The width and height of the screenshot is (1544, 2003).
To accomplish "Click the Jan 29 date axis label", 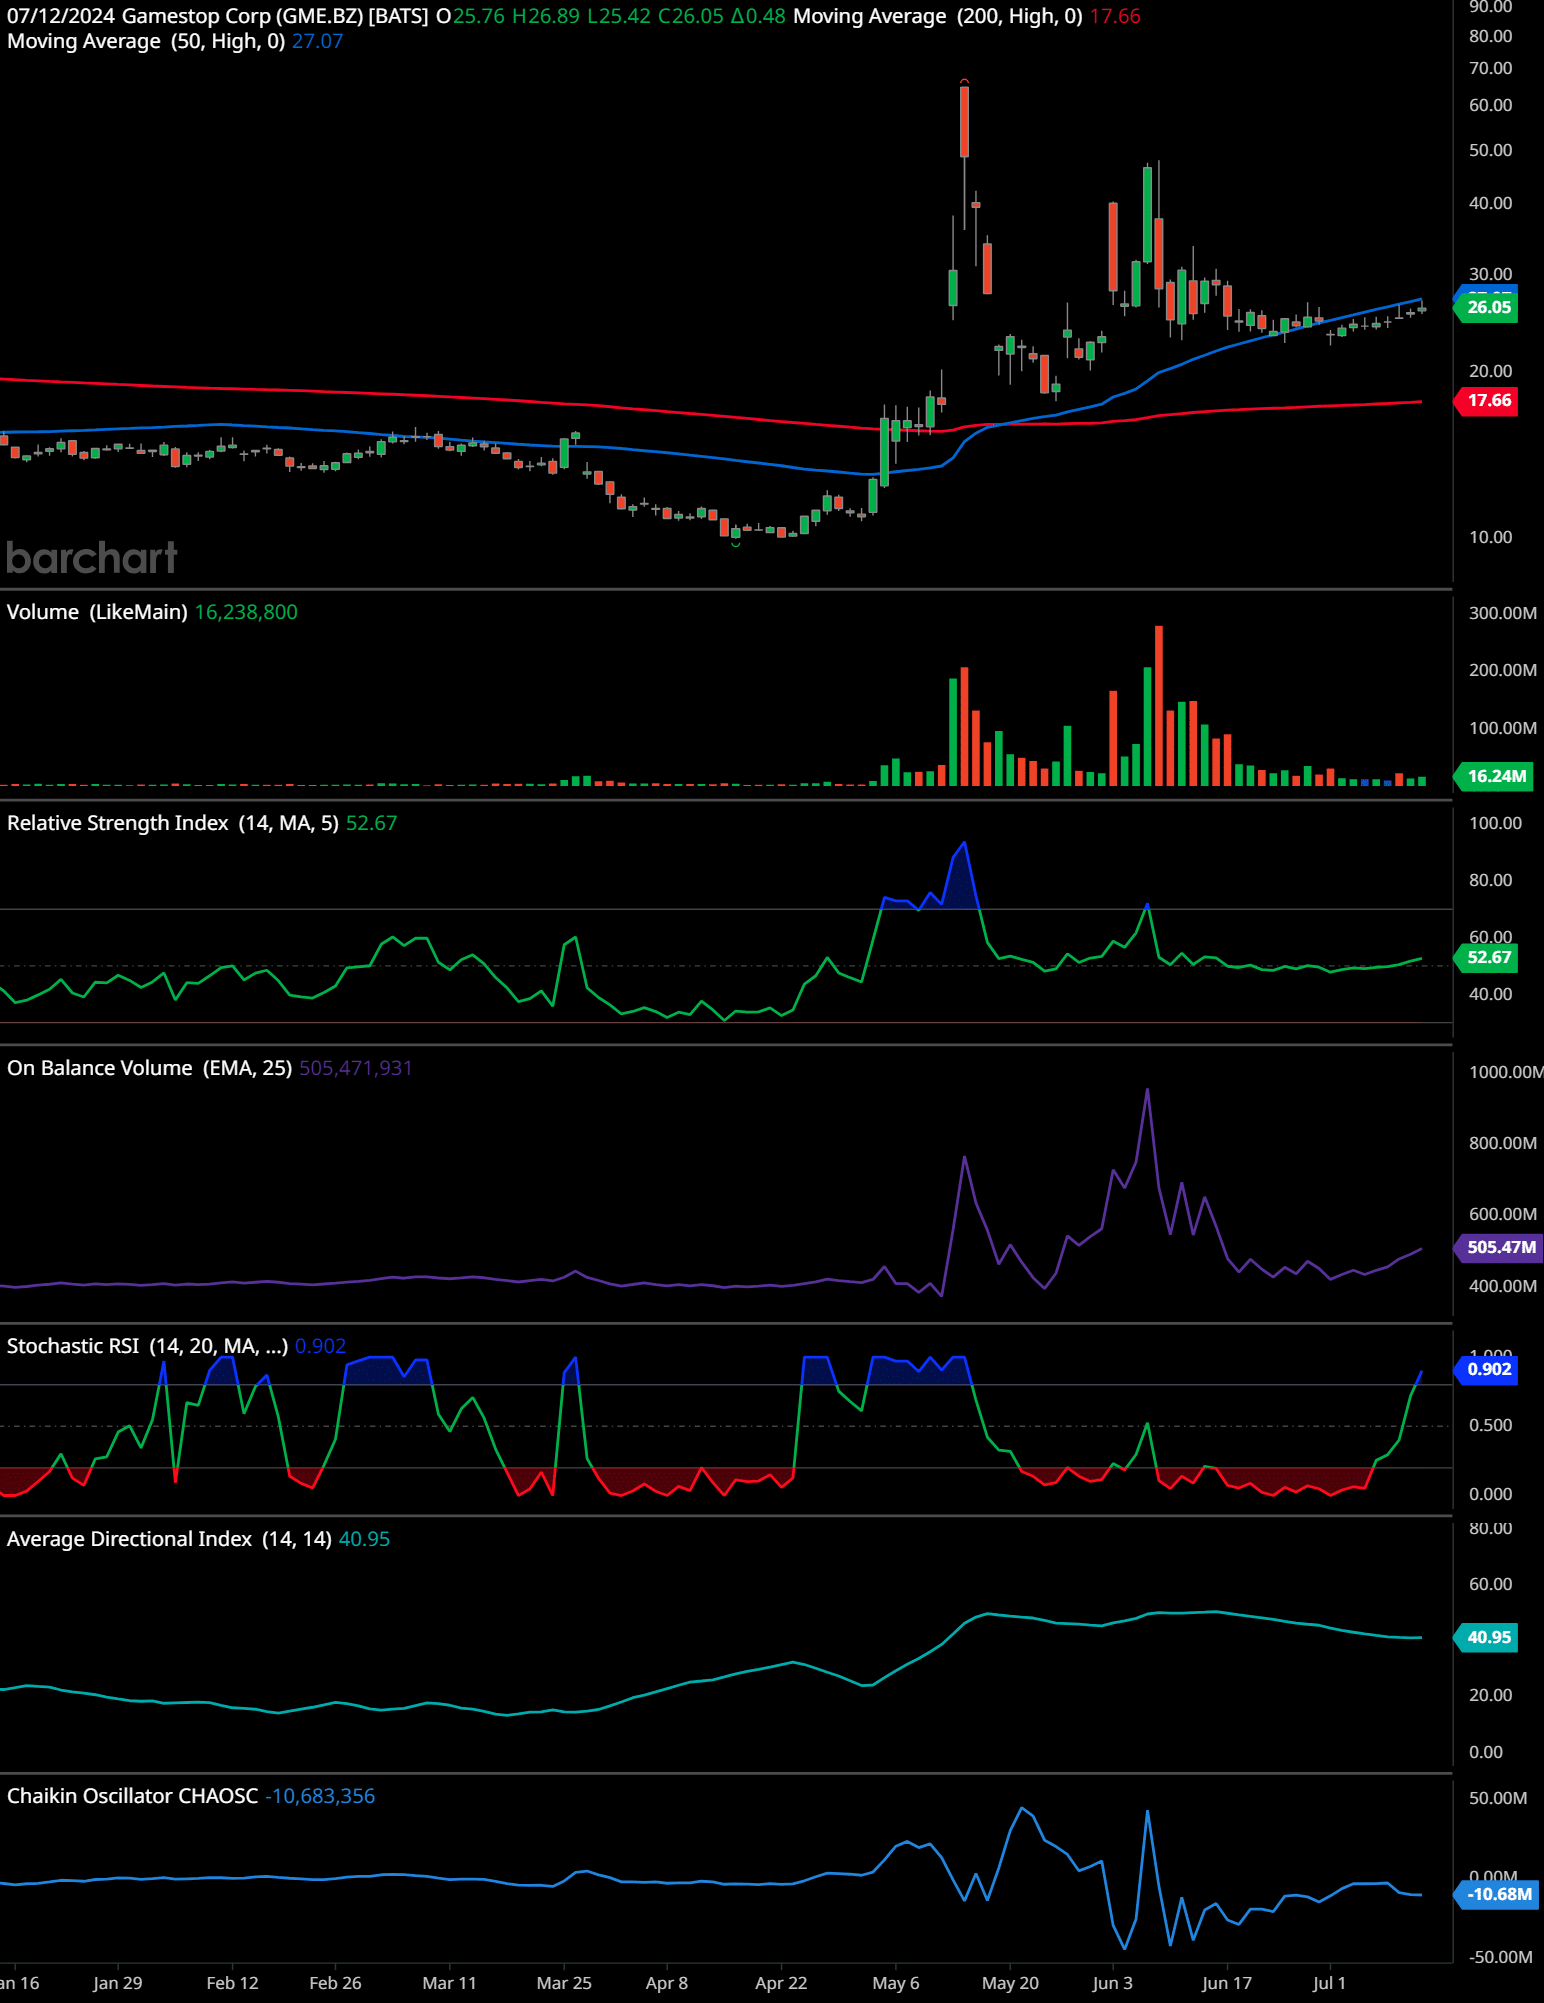I will pos(118,1983).
